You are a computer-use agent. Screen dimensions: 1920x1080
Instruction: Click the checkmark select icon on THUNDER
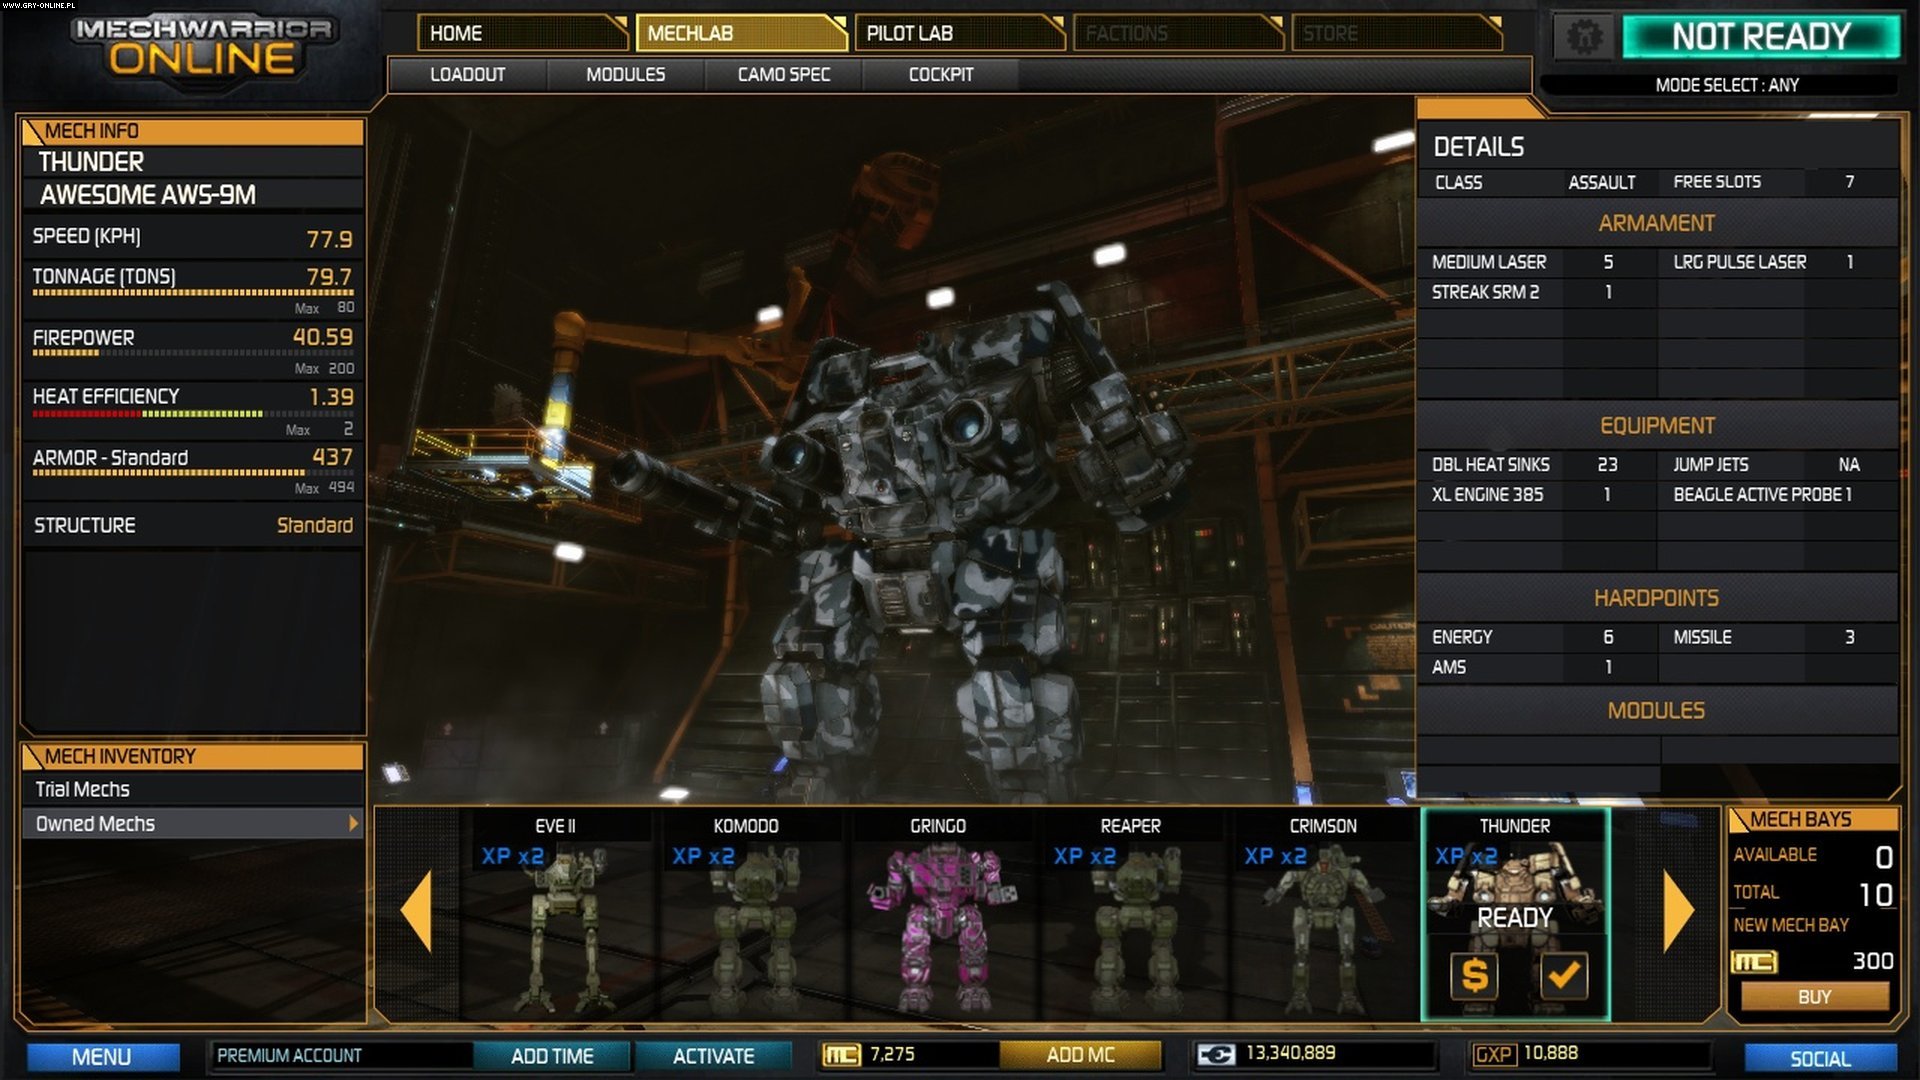click(x=1563, y=975)
